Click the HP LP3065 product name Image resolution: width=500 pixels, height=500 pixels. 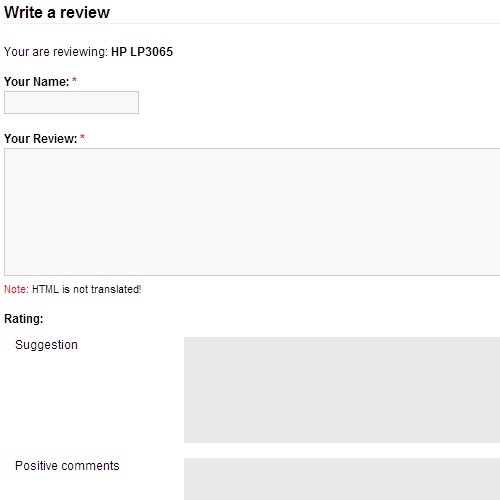pos(142,52)
